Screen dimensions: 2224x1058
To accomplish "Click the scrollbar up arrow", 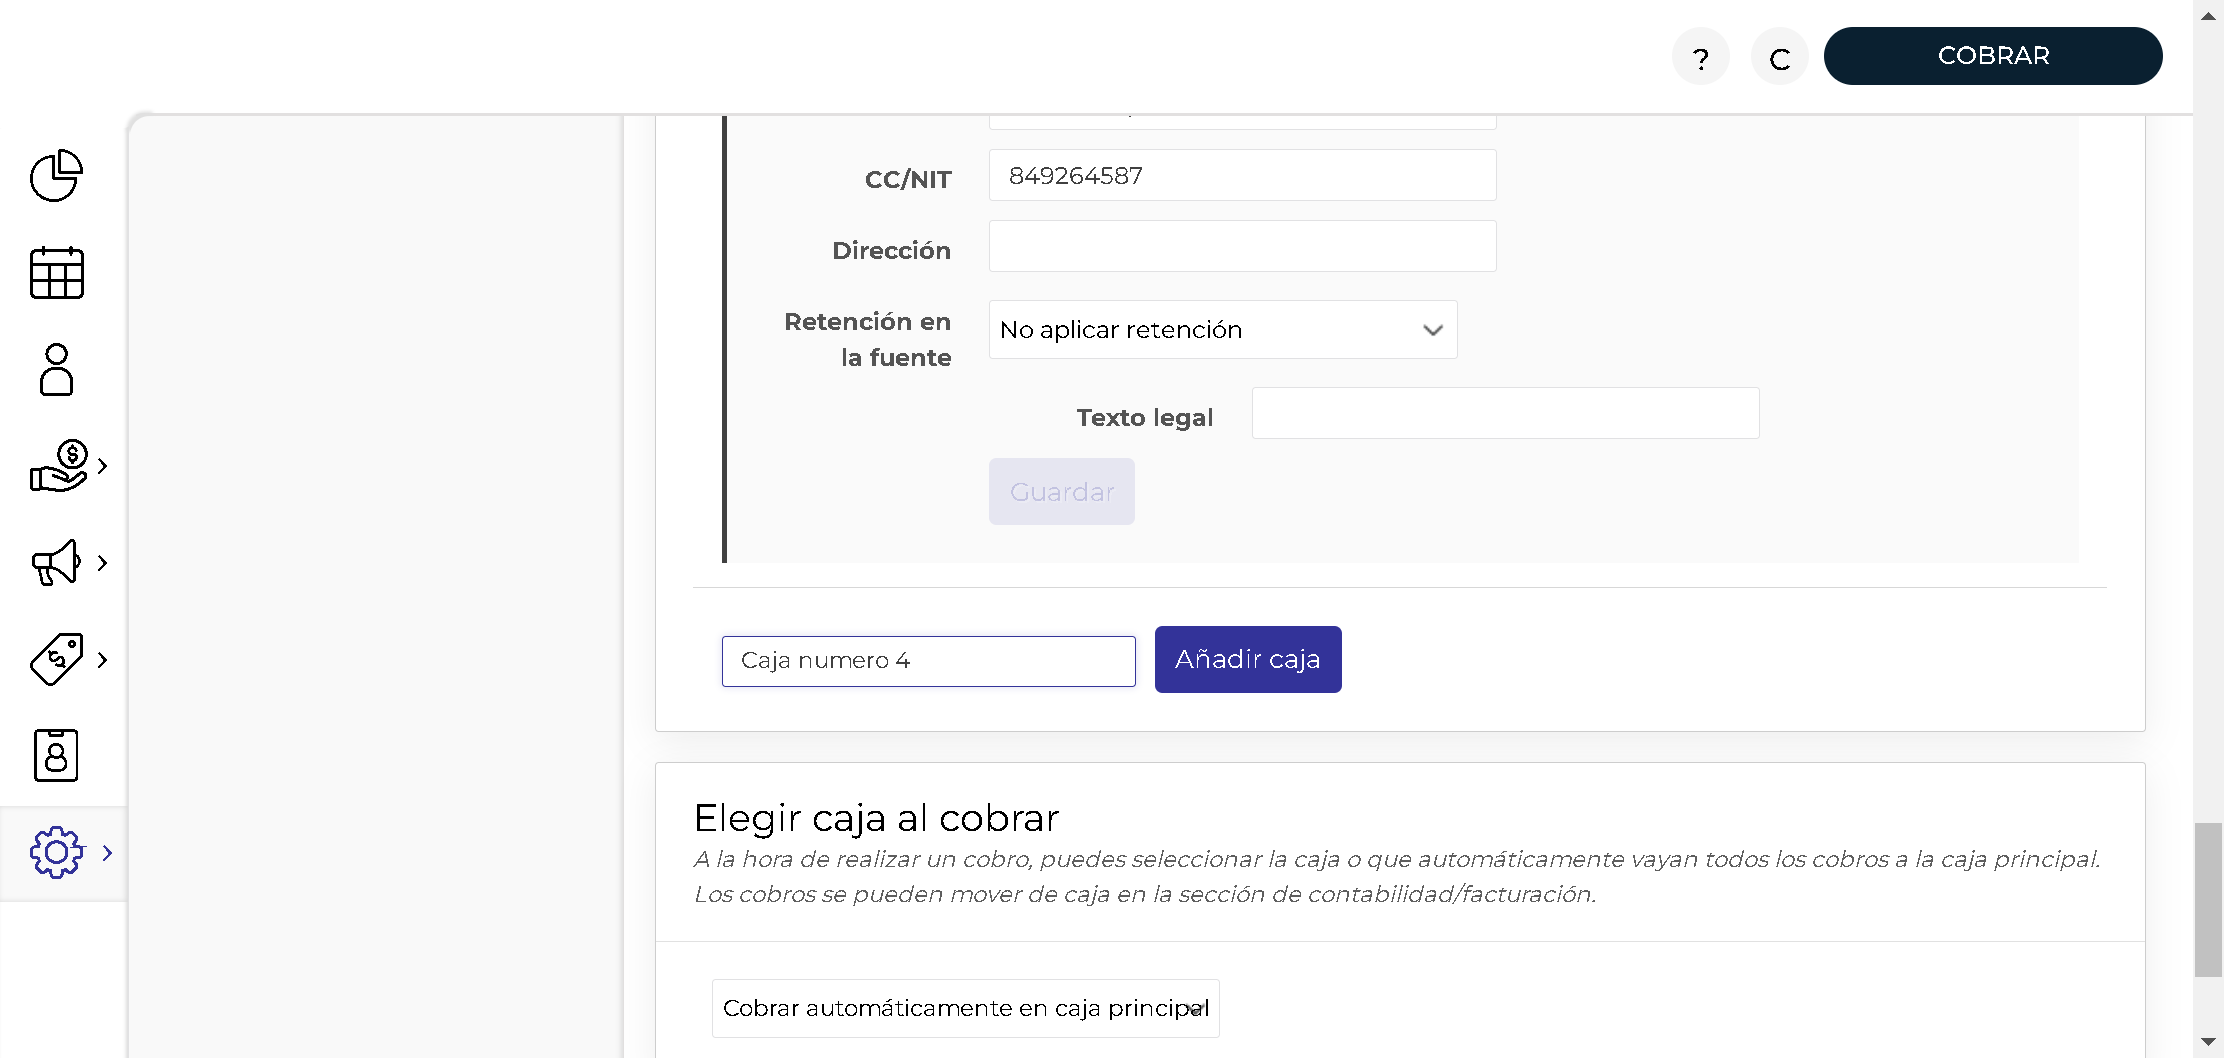I will [x=2208, y=15].
